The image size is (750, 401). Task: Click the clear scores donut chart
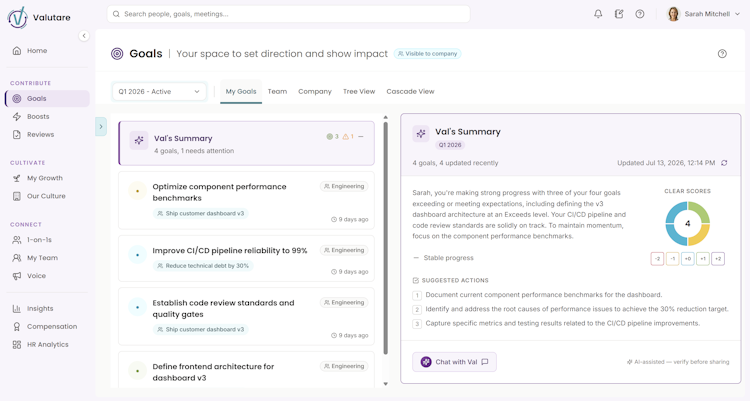point(688,223)
